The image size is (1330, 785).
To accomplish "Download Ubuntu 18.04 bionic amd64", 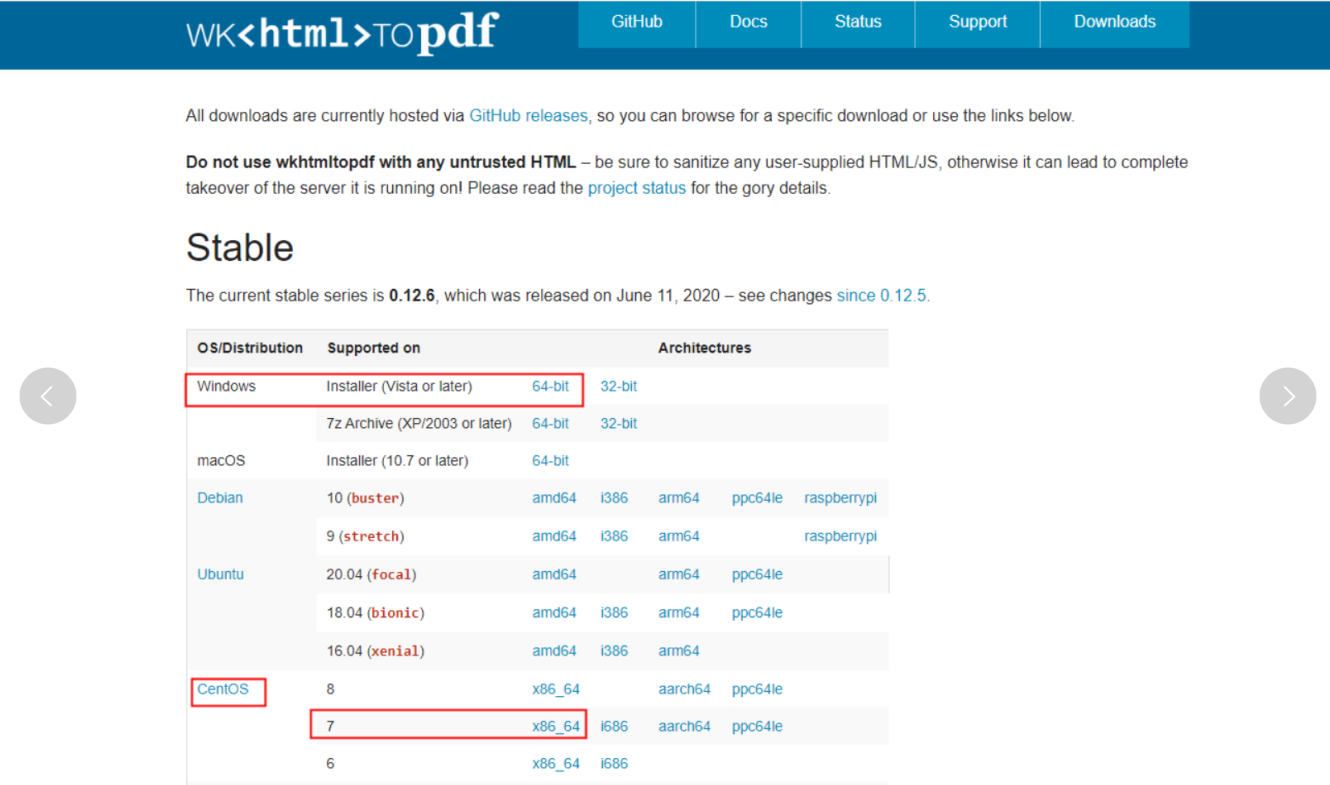I will pos(554,613).
